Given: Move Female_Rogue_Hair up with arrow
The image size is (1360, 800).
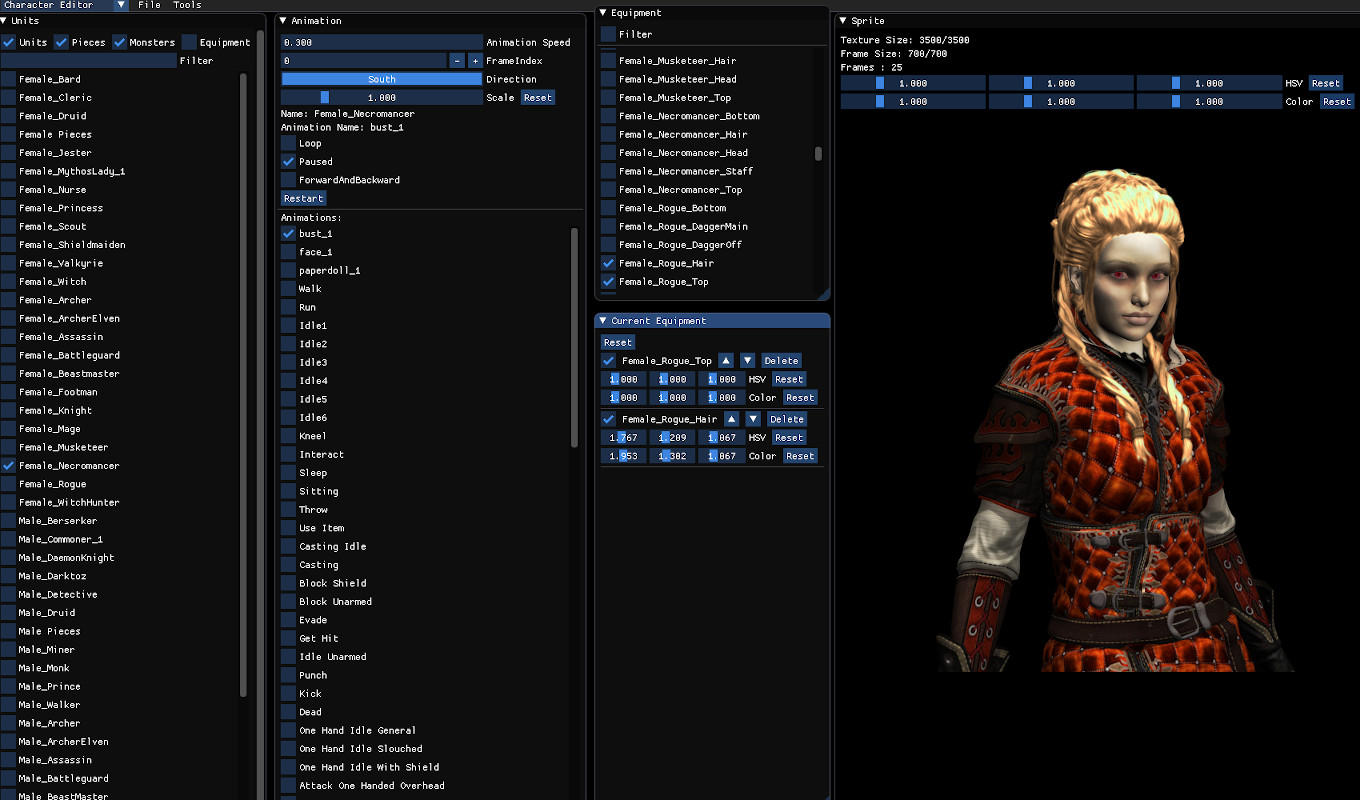Looking at the screenshot, I should pyautogui.click(x=731, y=419).
